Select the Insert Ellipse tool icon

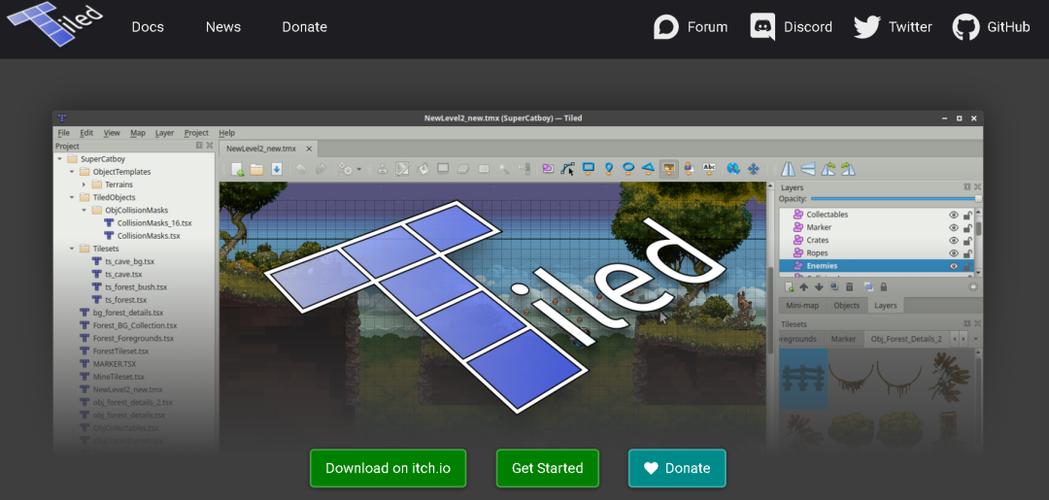coord(628,169)
